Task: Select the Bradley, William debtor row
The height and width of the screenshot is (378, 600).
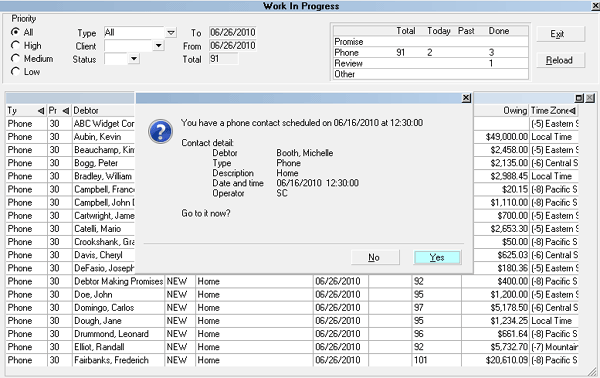Action: [x=103, y=176]
